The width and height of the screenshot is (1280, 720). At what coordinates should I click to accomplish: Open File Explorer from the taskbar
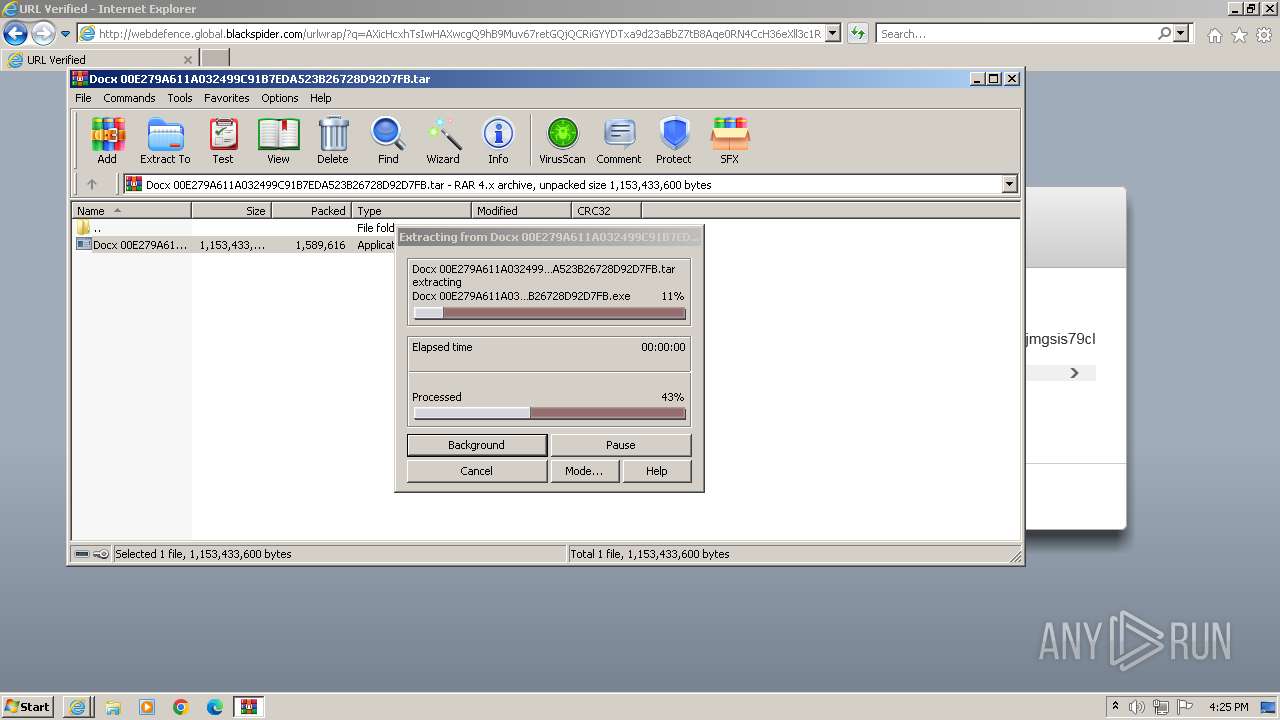pyautogui.click(x=113, y=707)
